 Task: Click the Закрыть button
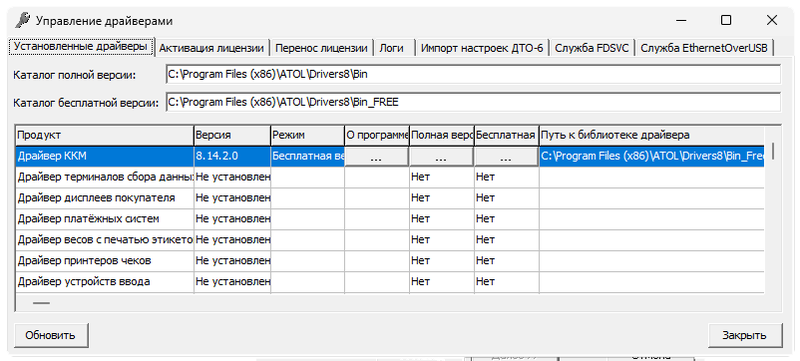pyautogui.click(x=744, y=335)
